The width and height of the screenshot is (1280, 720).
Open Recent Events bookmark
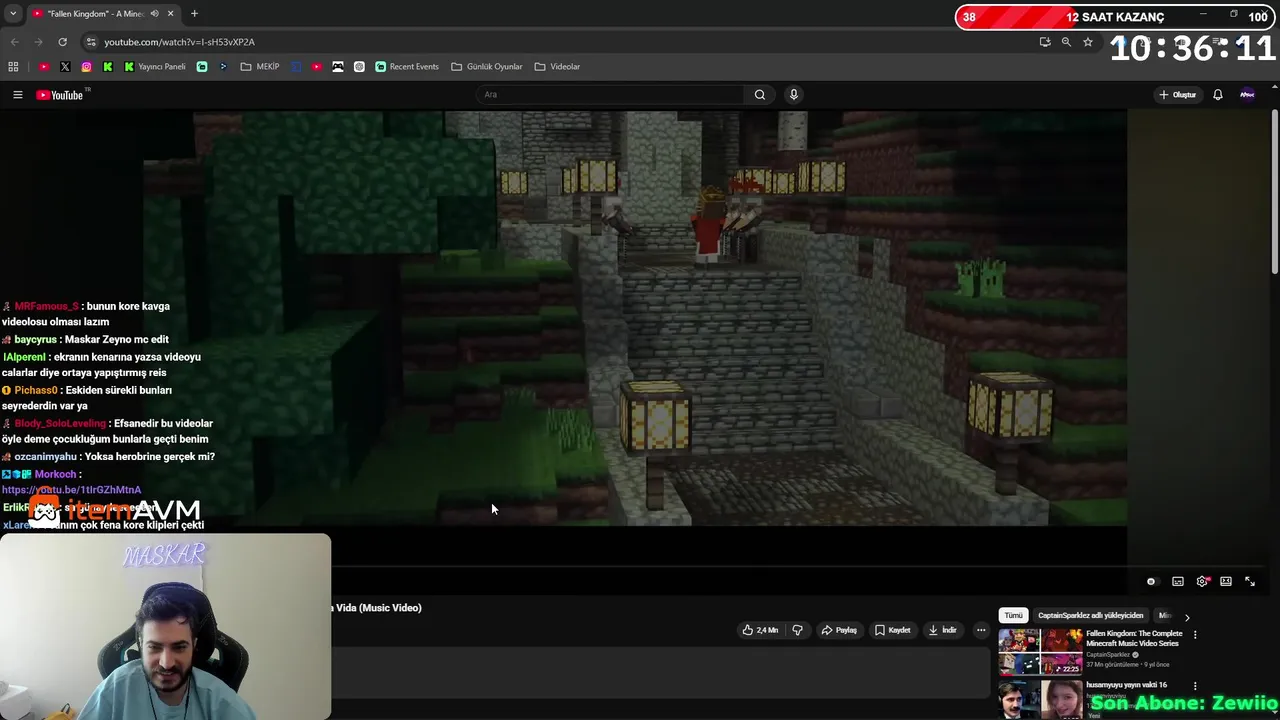point(407,67)
